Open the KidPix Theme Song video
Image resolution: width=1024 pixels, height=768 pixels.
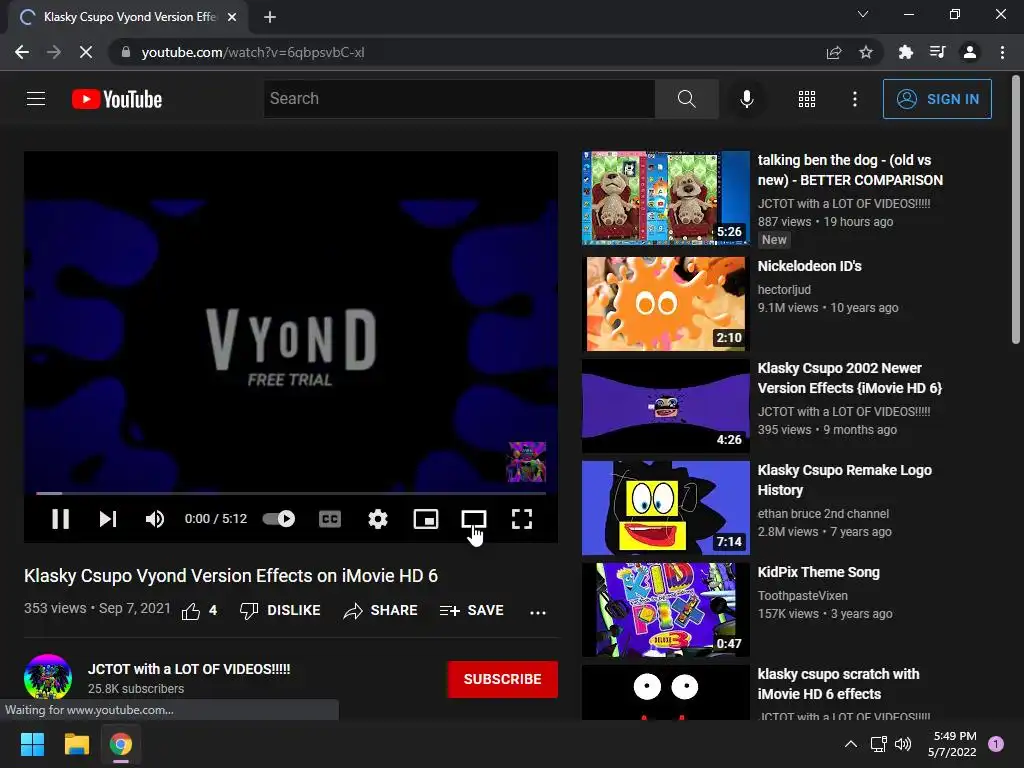click(x=818, y=572)
